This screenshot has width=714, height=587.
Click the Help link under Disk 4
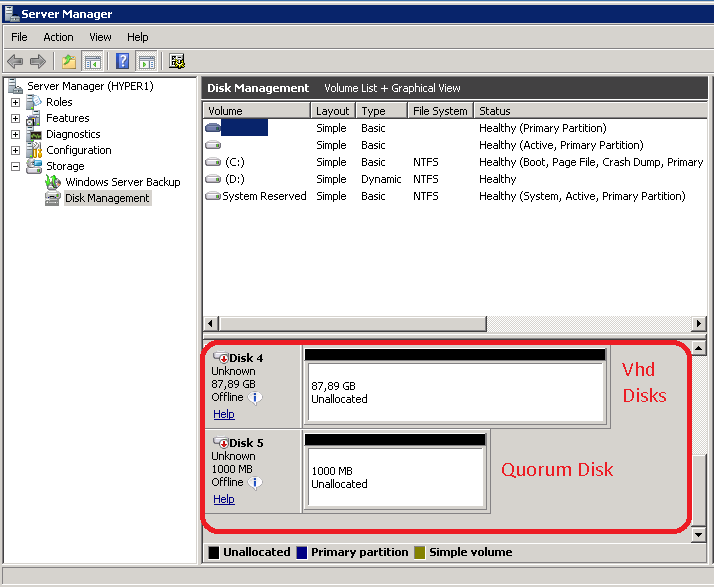(224, 414)
